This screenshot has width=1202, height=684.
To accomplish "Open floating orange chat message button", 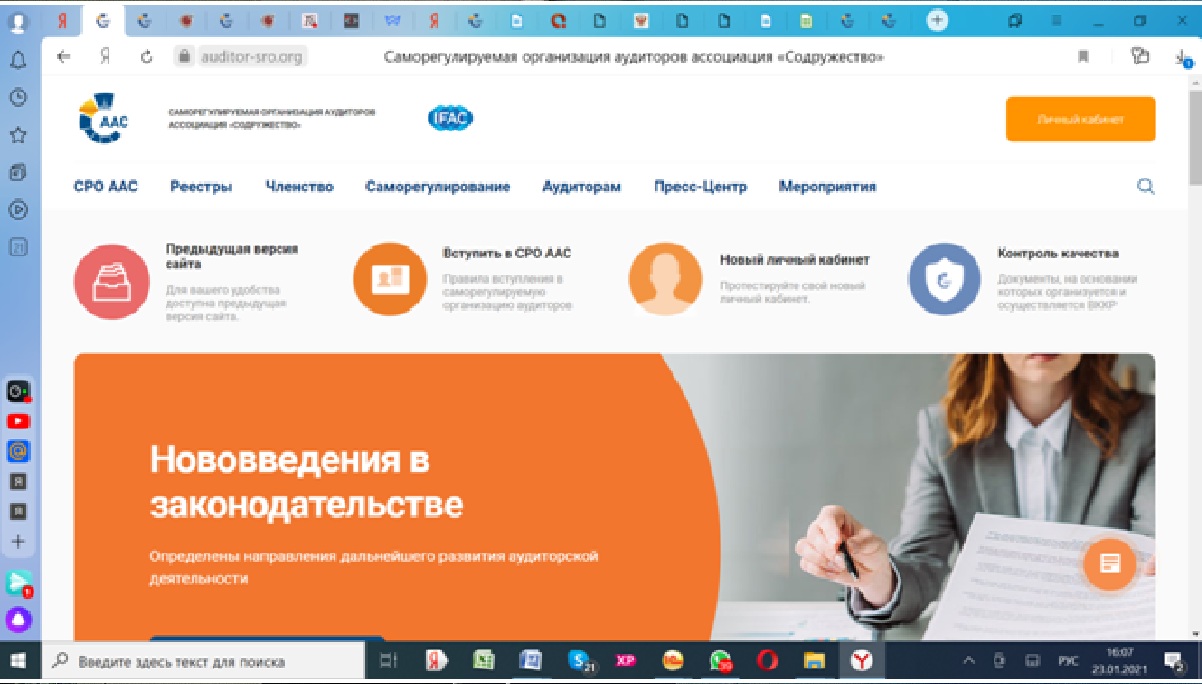I will pyautogui.click(x=1110, y=563).
